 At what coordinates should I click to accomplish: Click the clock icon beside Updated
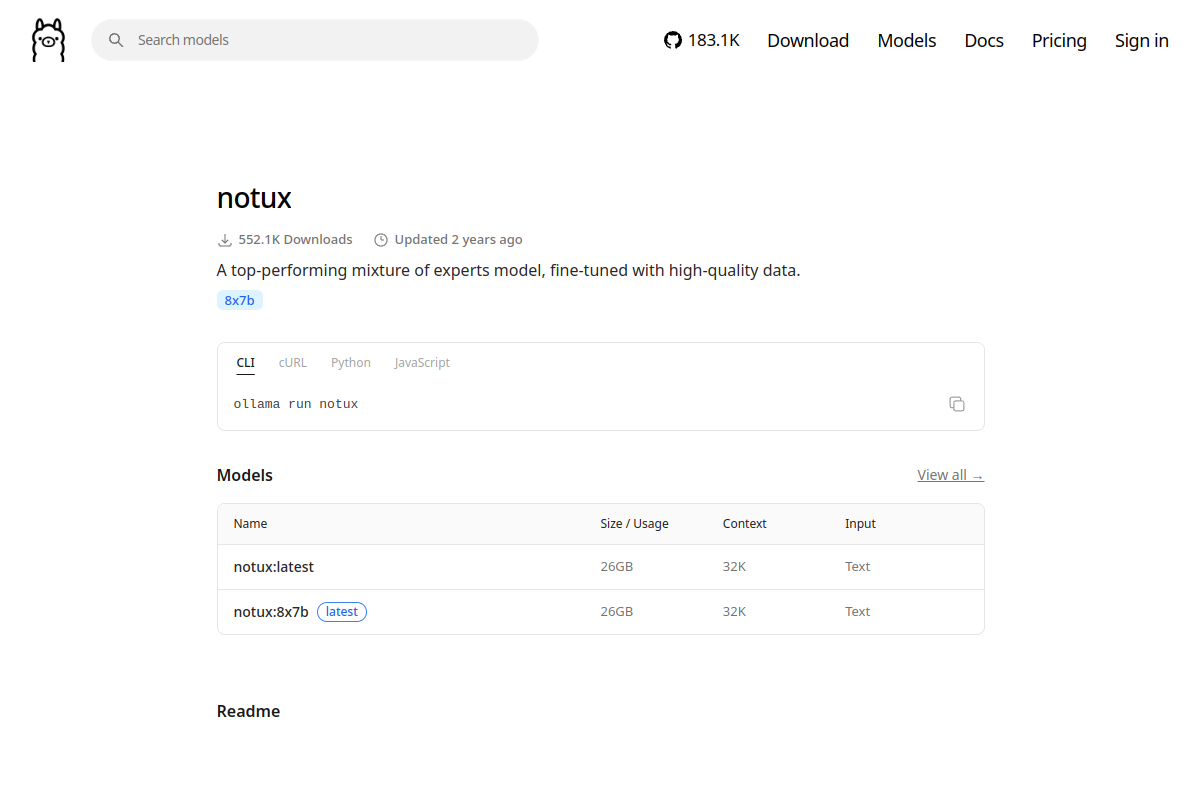[381, 240]
